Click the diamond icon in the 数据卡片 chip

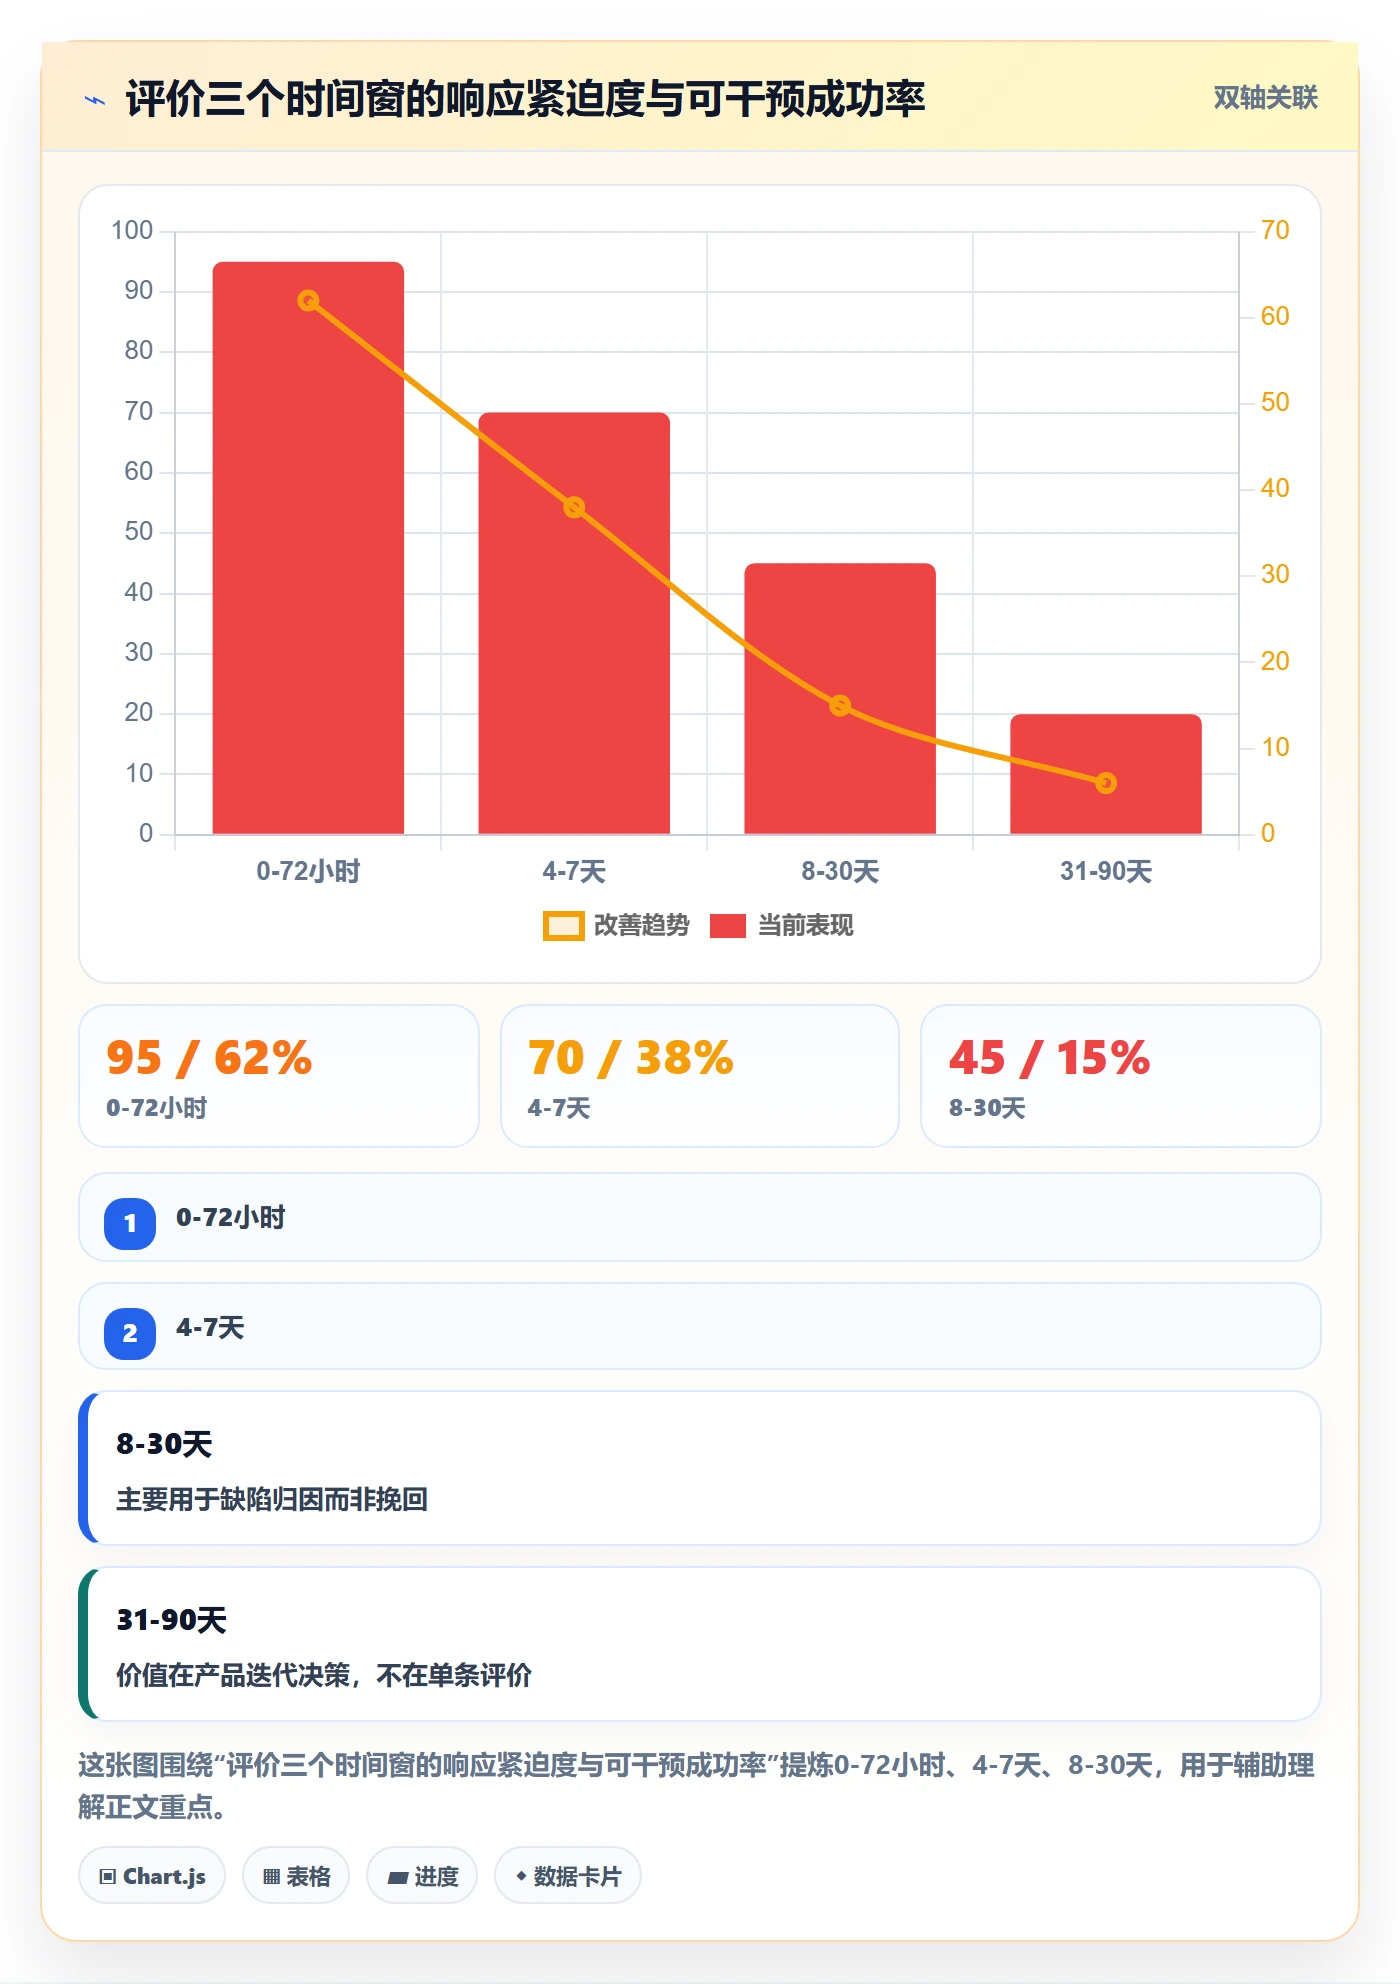pos(521,1876)
